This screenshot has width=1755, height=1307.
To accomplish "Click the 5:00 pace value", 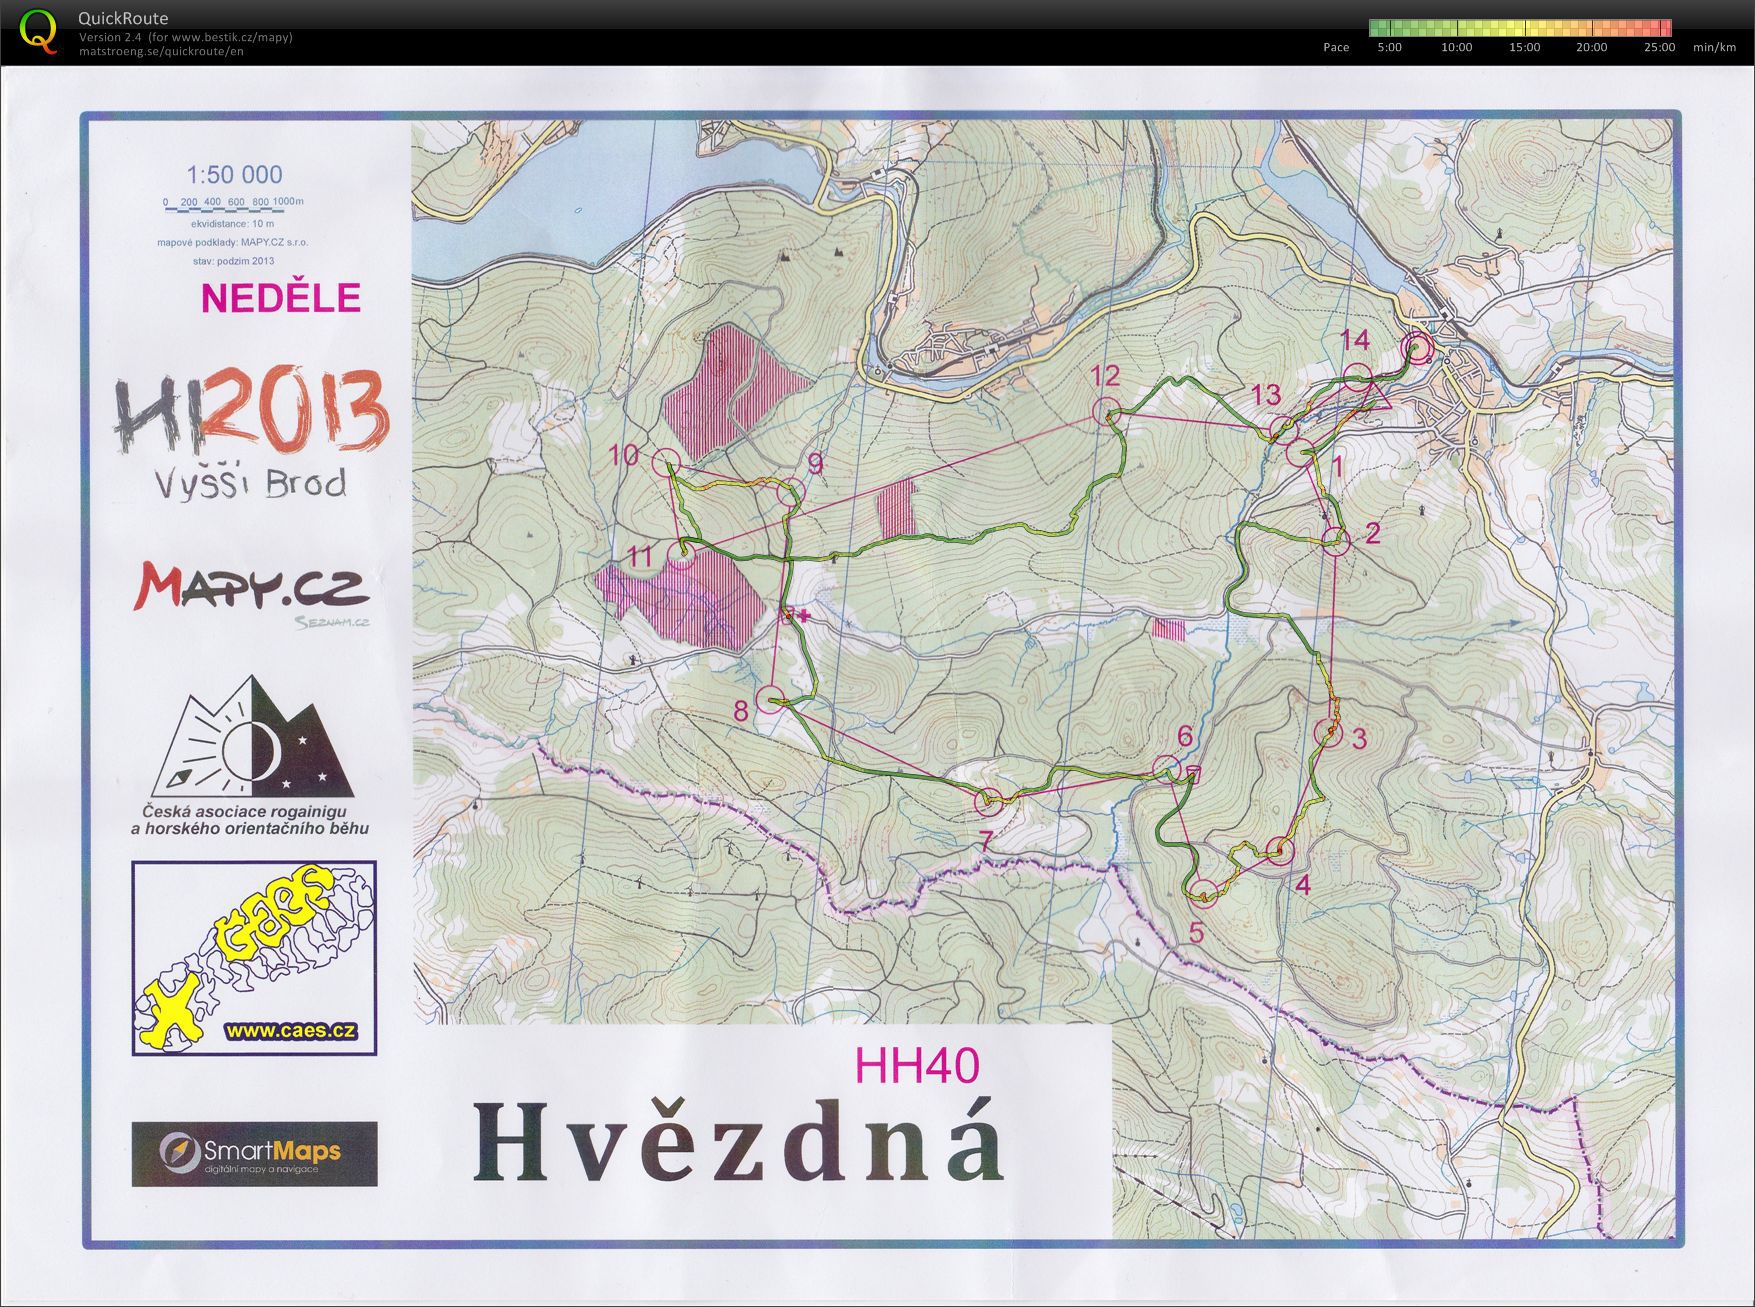I will pyautogui.click(x=1389, y=47).
